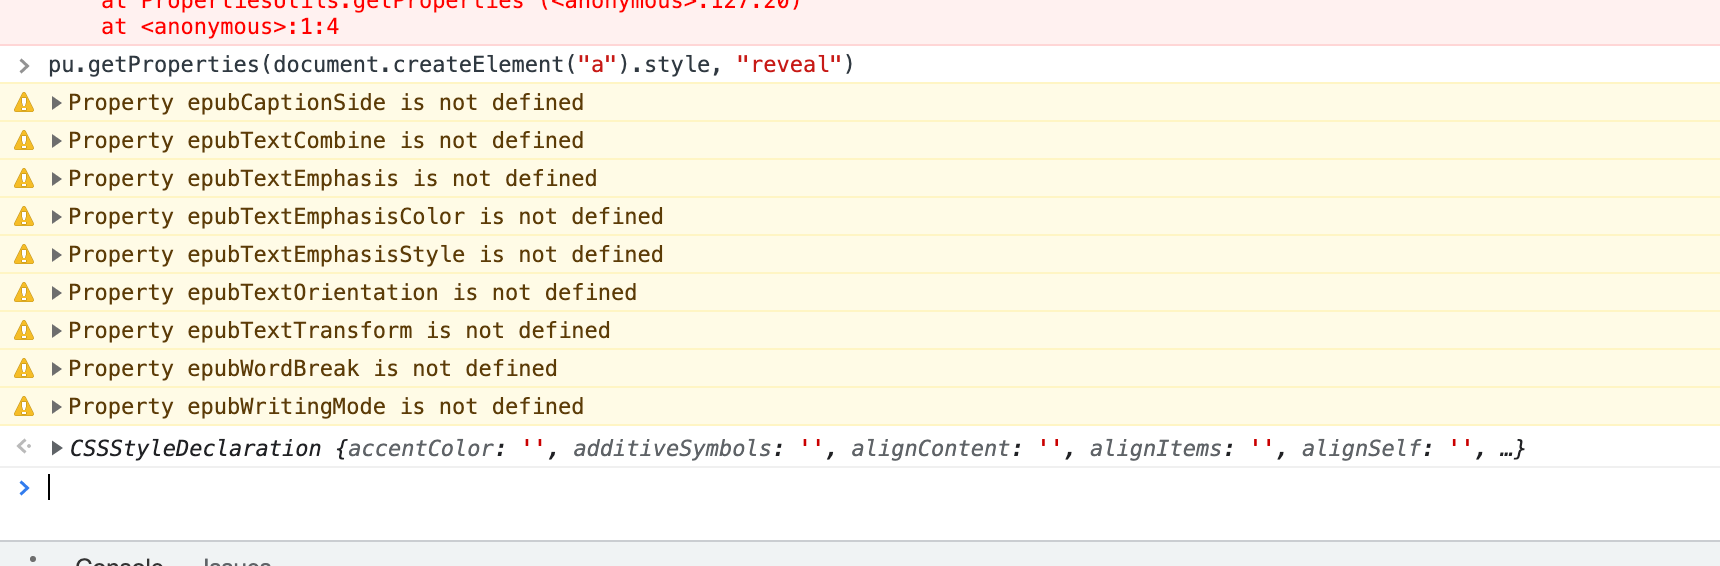Expand the epubTextEmphasis warning details

tap(57, 179)
